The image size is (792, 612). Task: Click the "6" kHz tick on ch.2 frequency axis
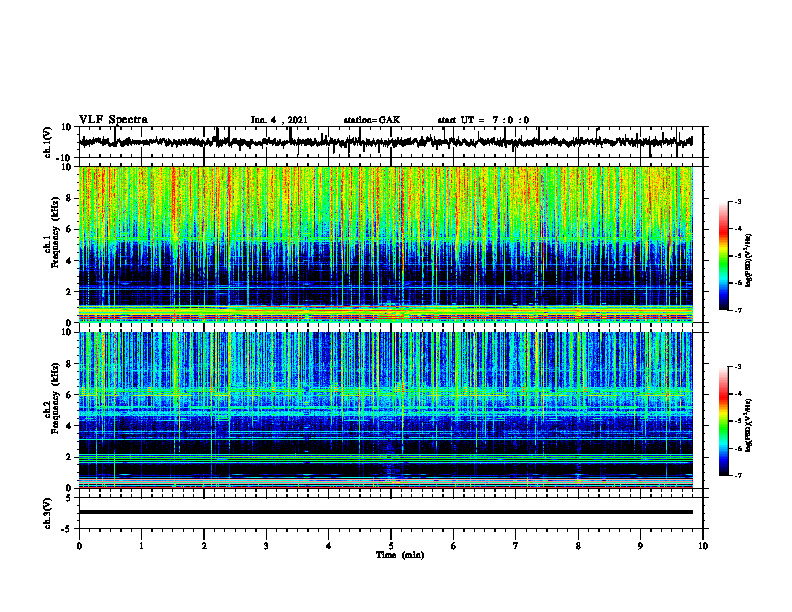[70, 395]
